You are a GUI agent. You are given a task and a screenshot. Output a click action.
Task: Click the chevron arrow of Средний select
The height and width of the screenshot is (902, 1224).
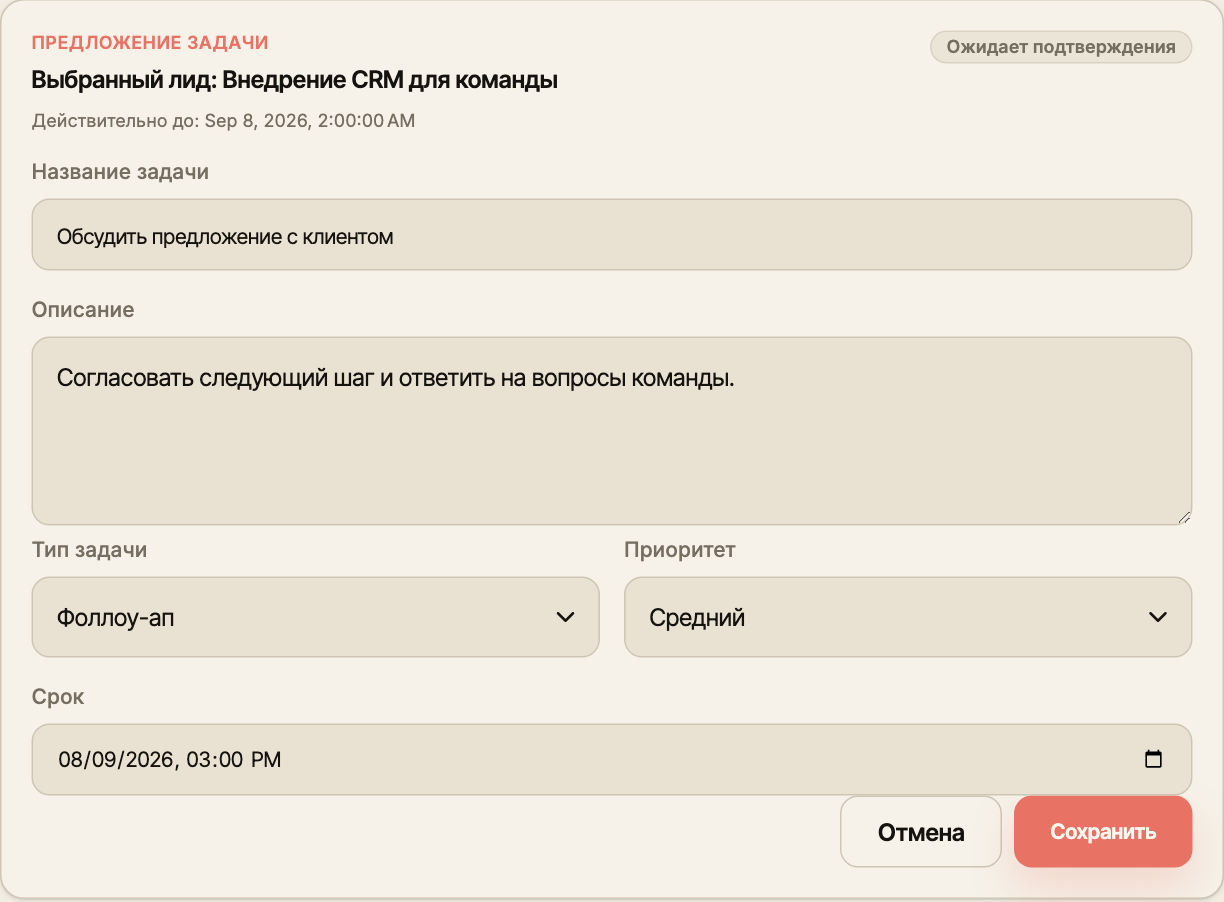(x=1158, y=617)
